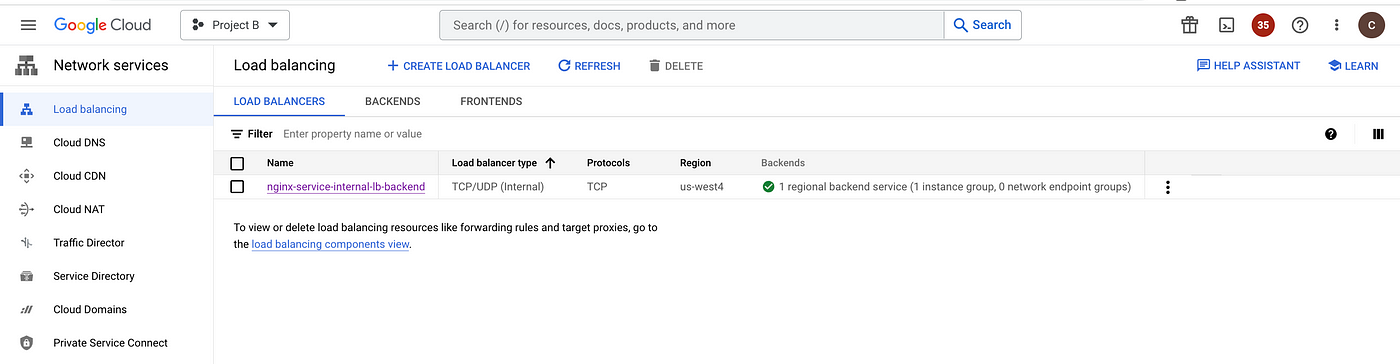Click the Cloud Domains sidebar icon
The height and width of the screenshot is (364, 1400).
27,309
